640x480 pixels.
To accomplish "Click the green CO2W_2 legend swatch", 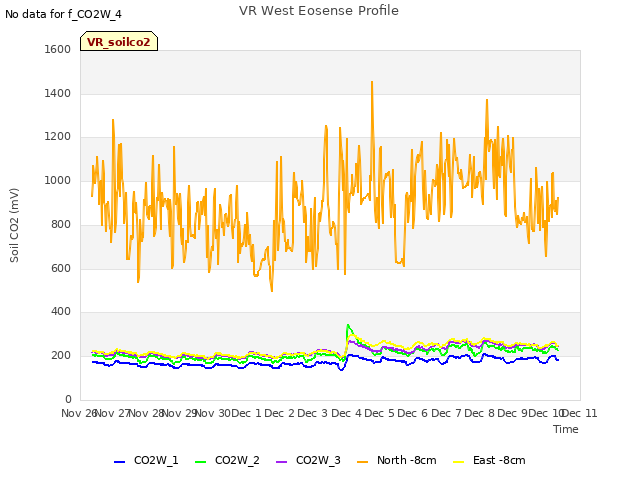I will pos(200,462).
